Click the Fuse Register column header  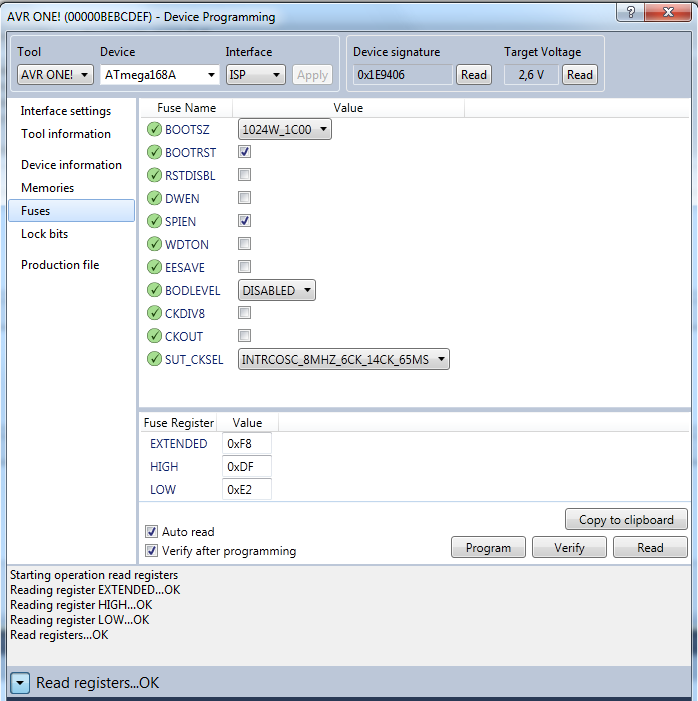[x=179, y=422]
